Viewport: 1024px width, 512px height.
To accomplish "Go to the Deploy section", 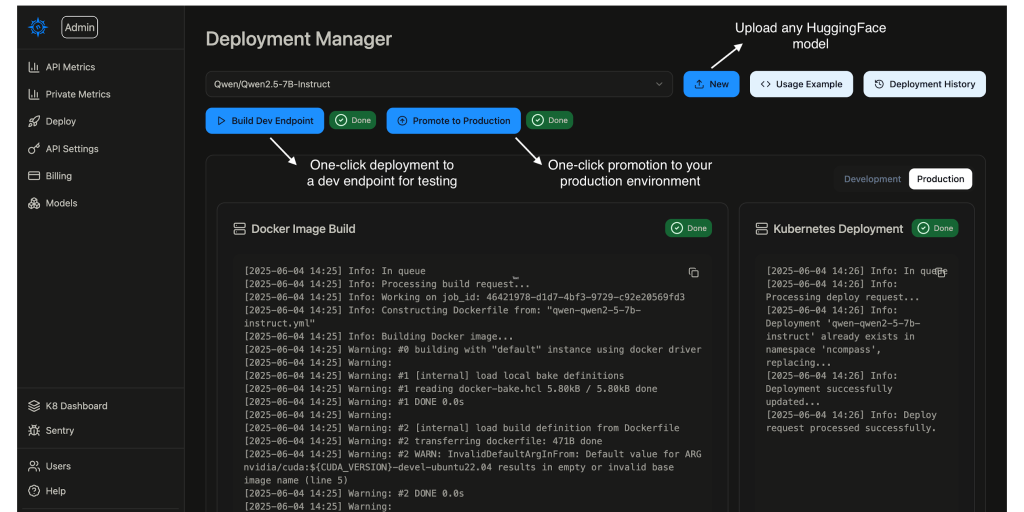I will tap(60, 121).
